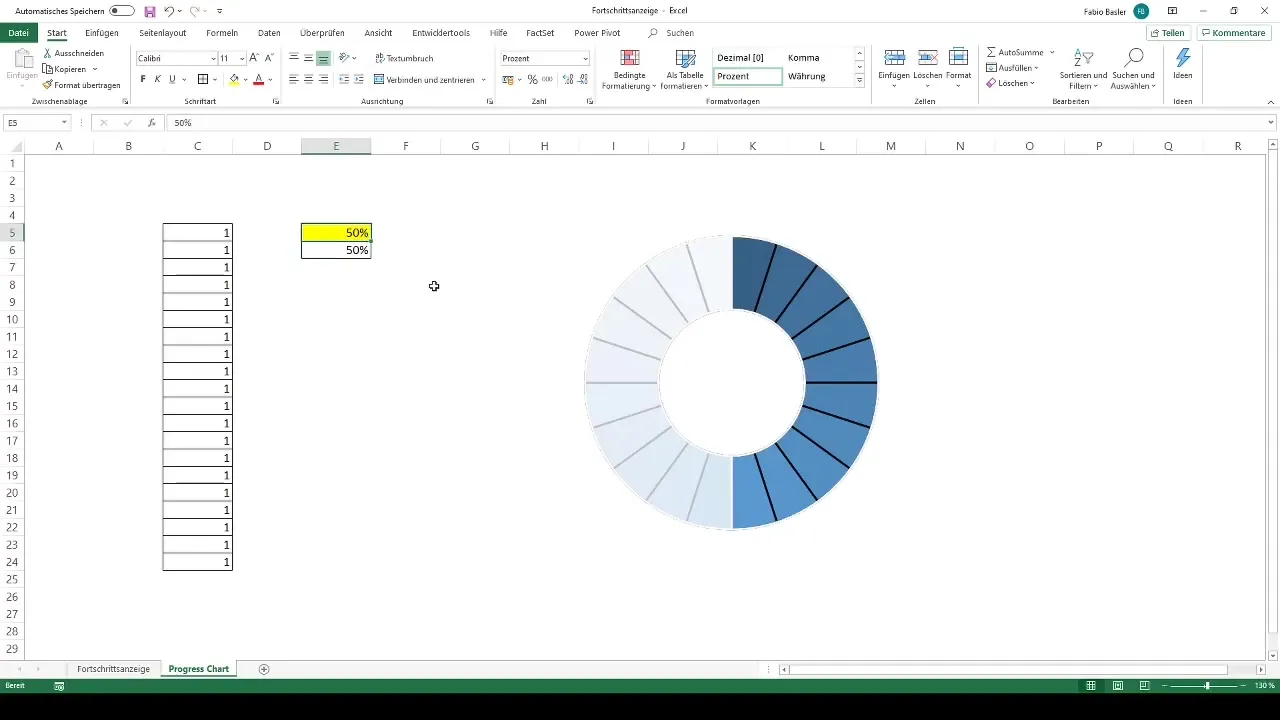Open the Einfügen ribbon tab
Viewport: 1280px width, 720px height.
pos(102,33)
